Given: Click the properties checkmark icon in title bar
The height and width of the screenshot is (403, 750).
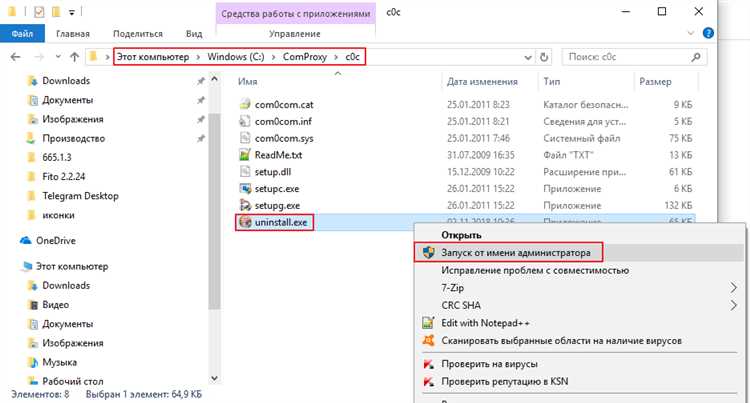Looking at the screenshot, I should (39, 12).
